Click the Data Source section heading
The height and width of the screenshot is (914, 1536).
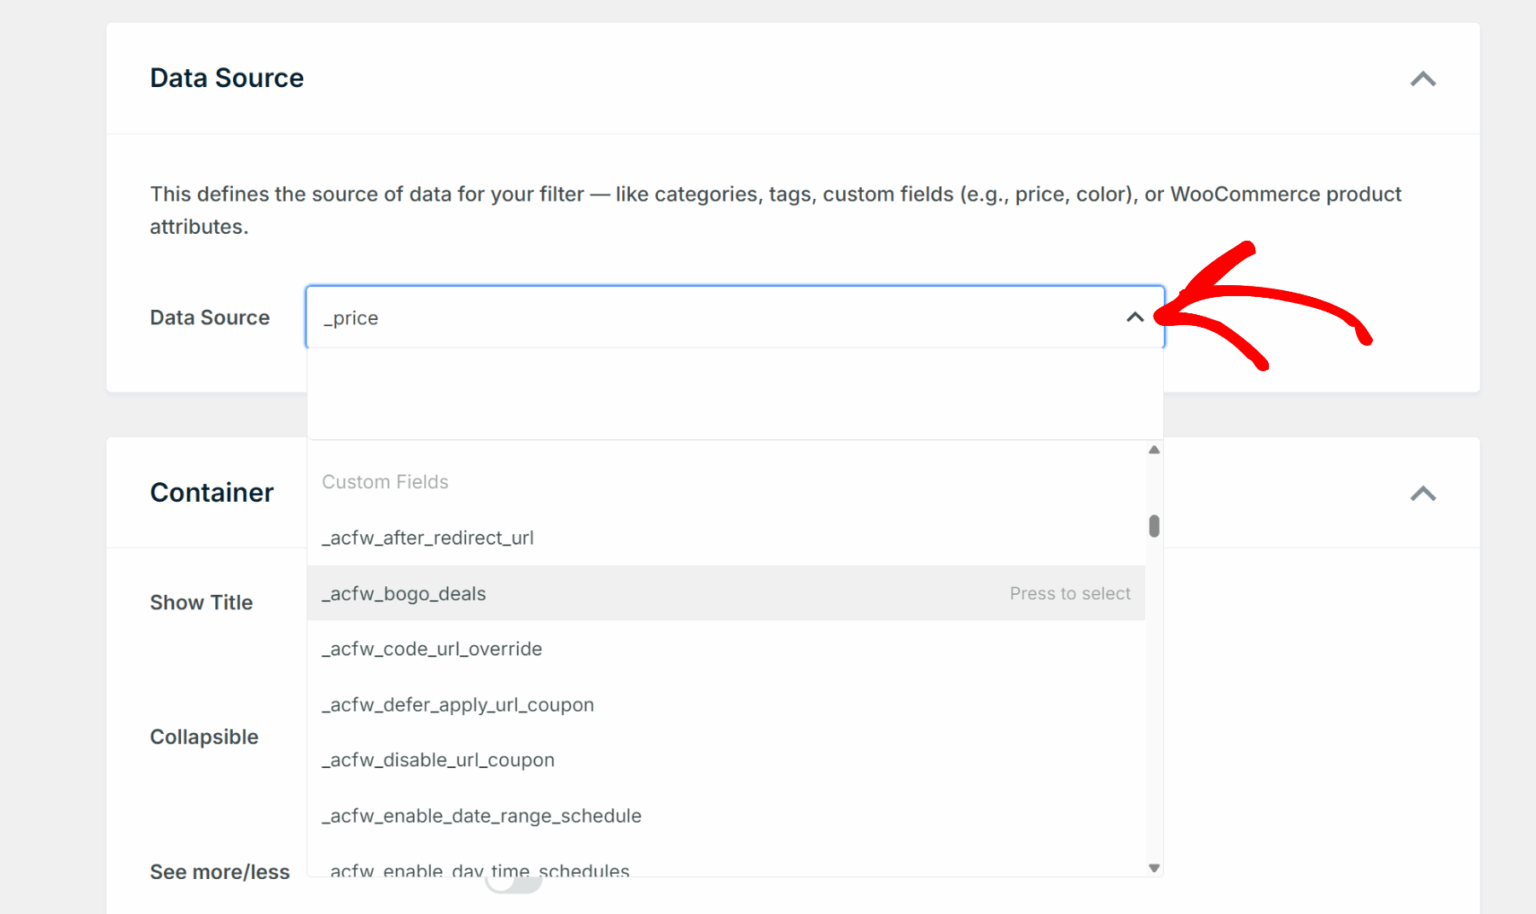[227, 78]
